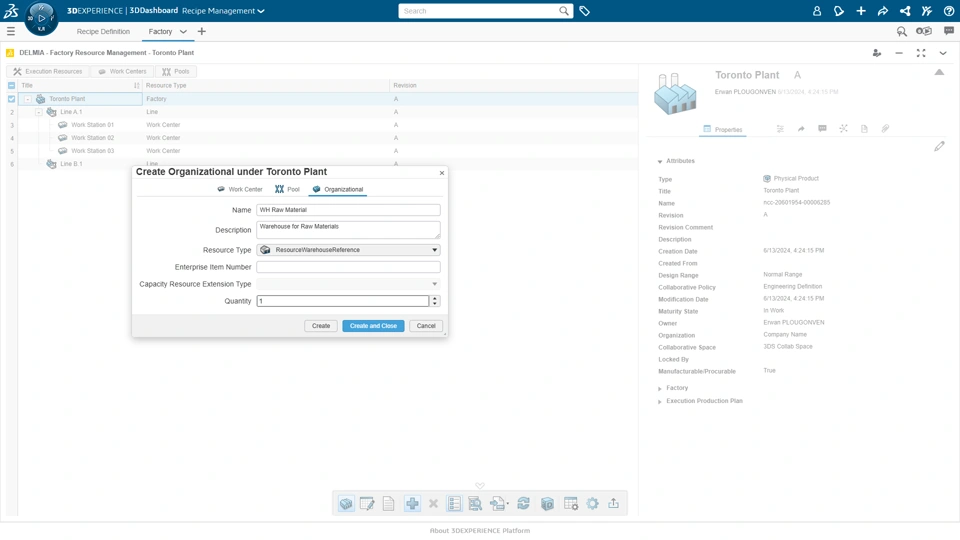Image resolution: width=960 pixels, height=540 pixels.
Task: Click the search-in-table toolbar icon
Action: 475,504
